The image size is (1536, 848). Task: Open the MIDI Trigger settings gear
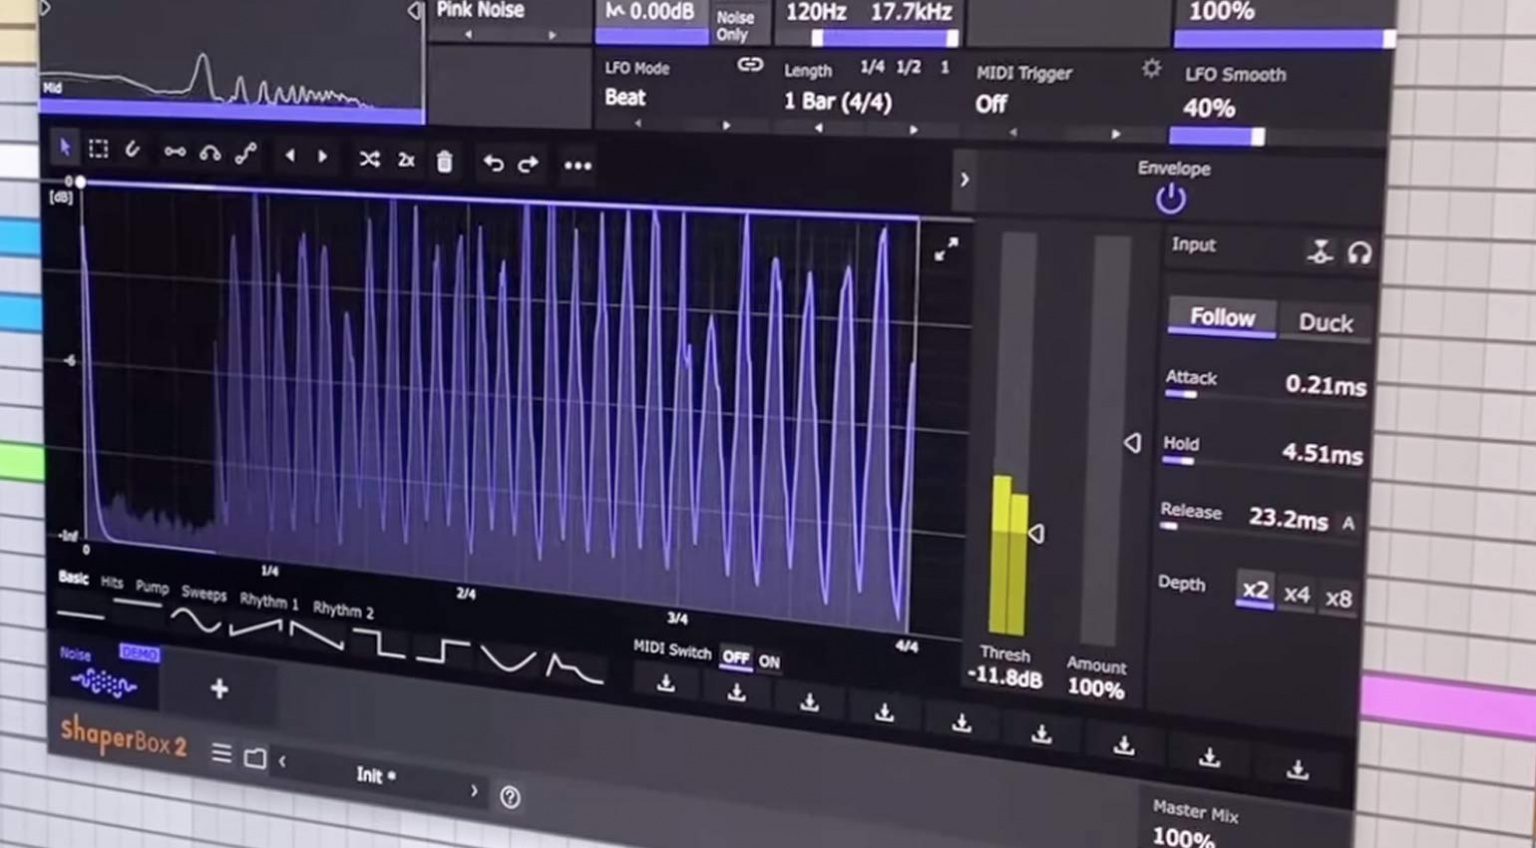pos(1151,69)
